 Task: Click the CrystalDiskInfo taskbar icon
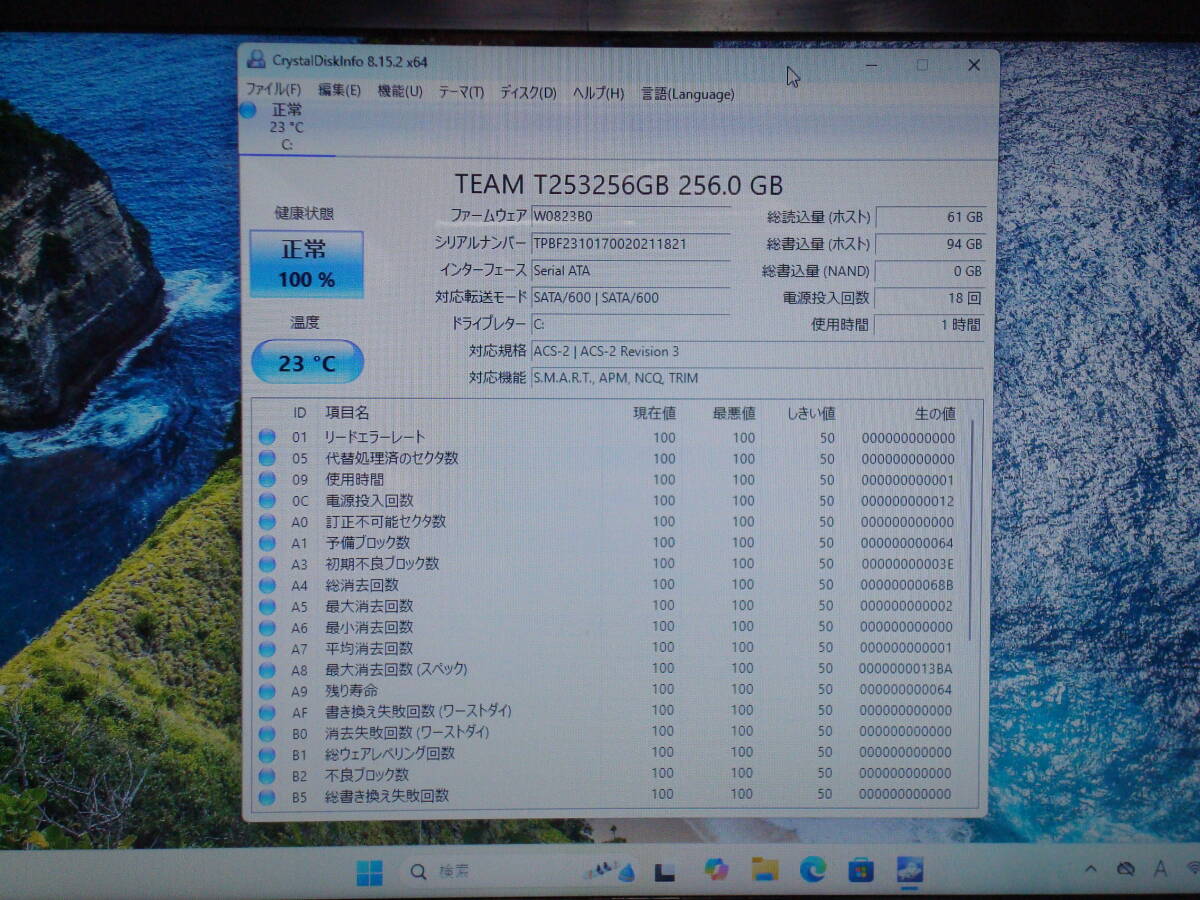point(910,870)
